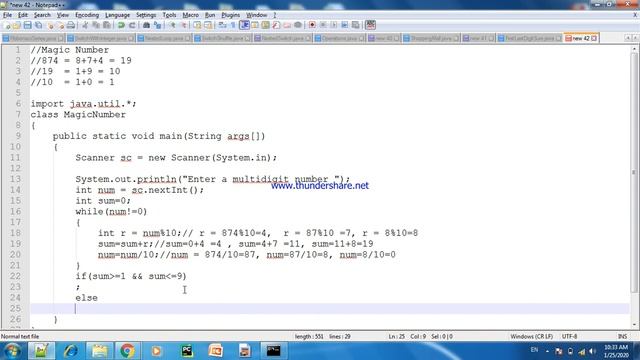Toggle synchronized horizontal scrolling icon
Screen dimensions: 640x360
point(208,25)
